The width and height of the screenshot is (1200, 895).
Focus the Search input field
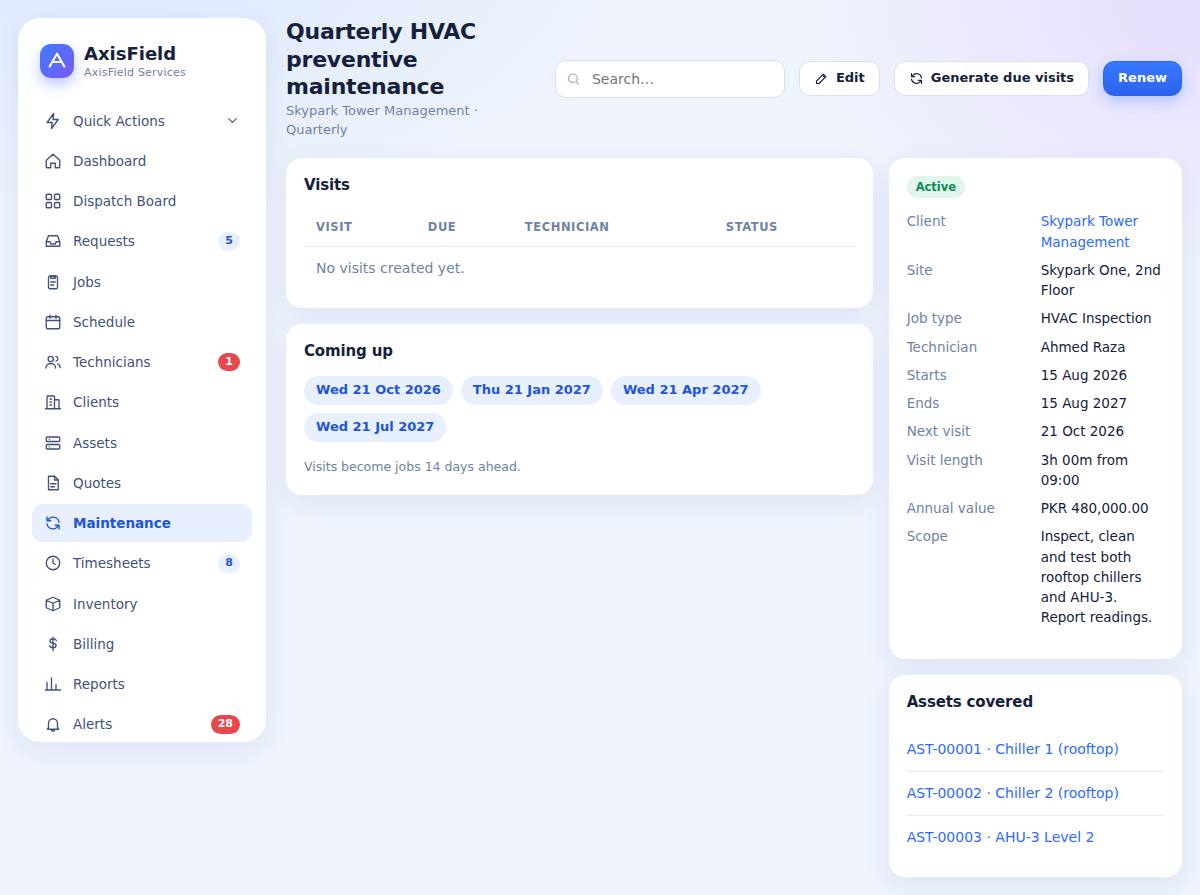click(670, 79)
